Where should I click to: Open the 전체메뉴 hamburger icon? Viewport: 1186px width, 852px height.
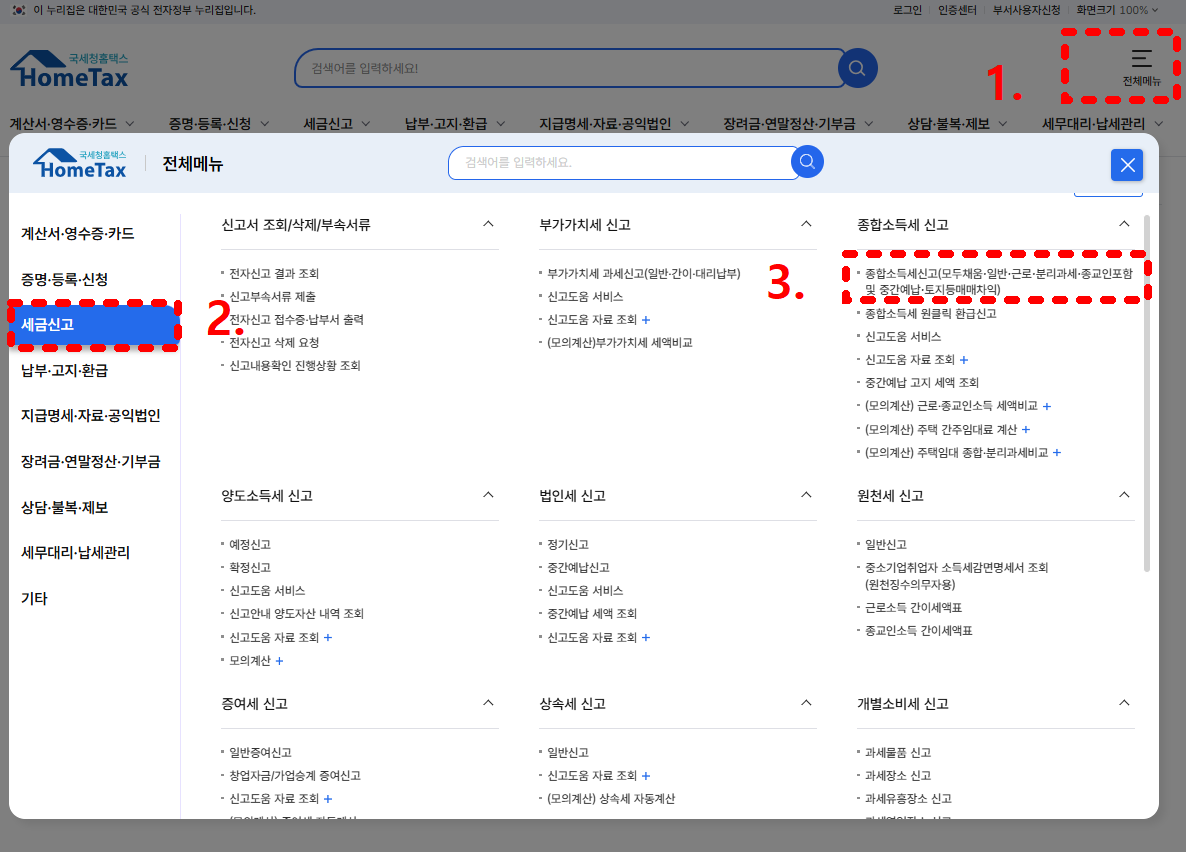(x=1141, y=59)
